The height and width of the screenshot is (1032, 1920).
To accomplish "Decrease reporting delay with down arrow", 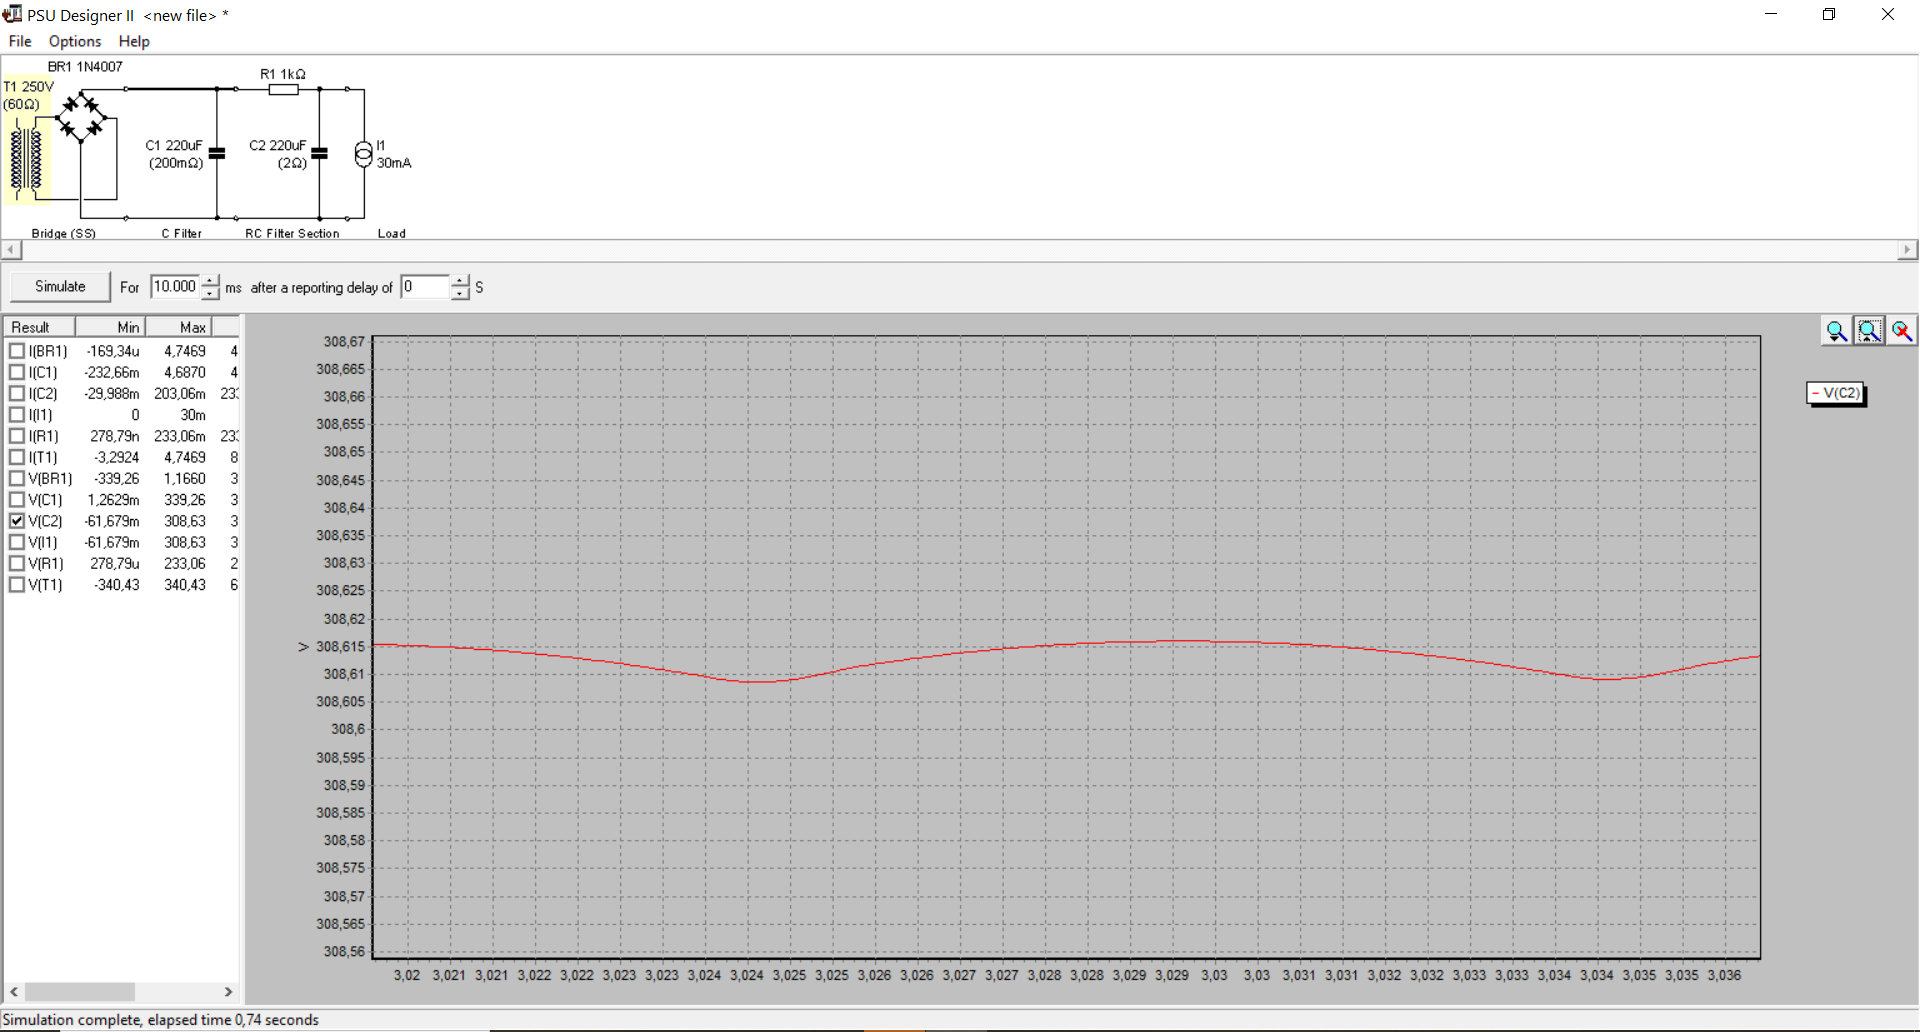I will pos(460,293).
